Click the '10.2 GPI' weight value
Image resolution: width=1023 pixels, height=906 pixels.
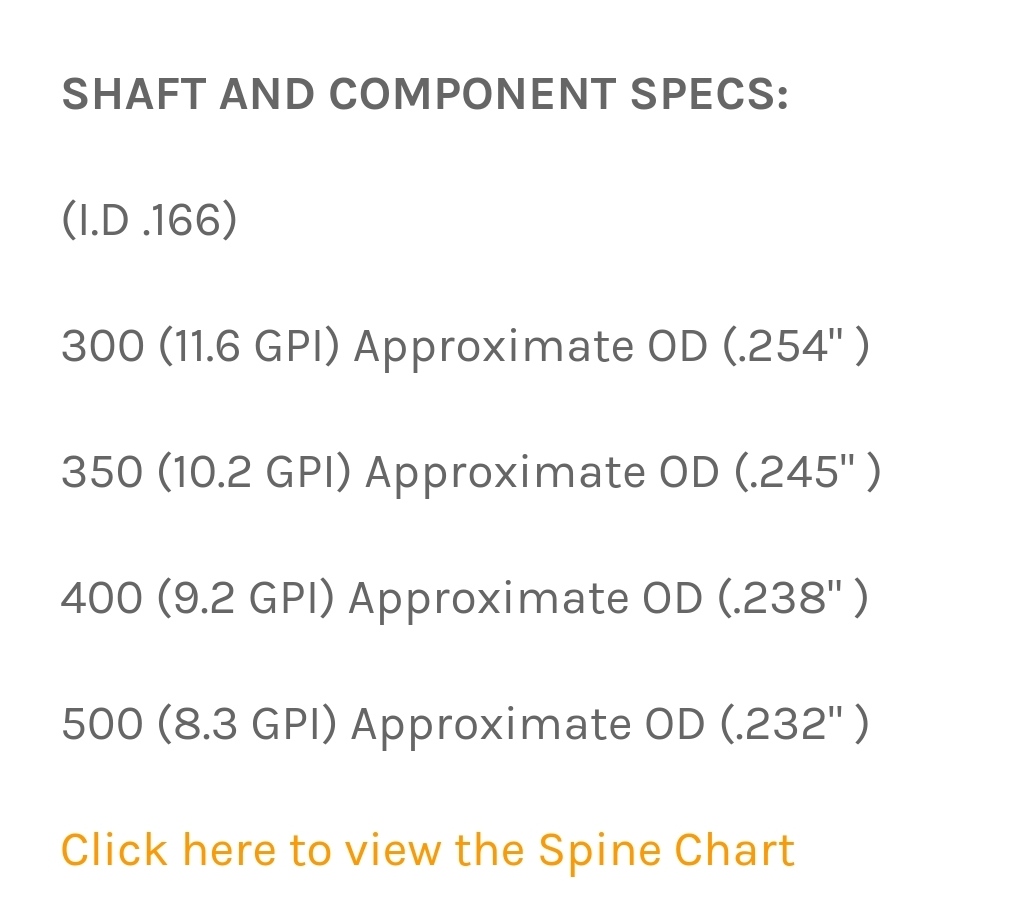coord(255,472)
